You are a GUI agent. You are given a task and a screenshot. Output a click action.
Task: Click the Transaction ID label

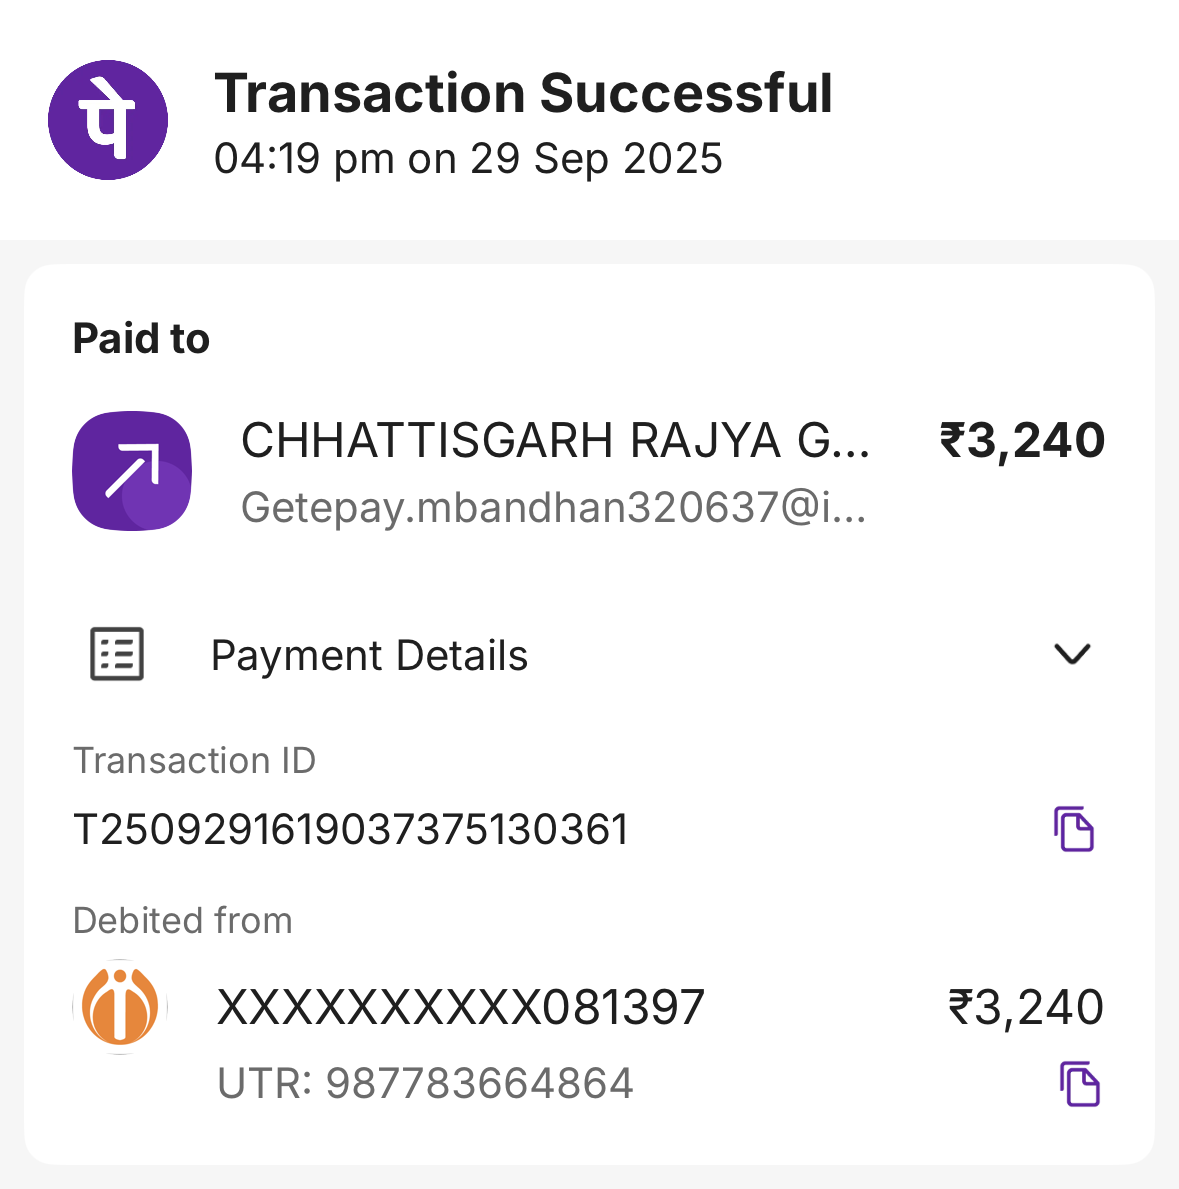click(x=195, y=761)
